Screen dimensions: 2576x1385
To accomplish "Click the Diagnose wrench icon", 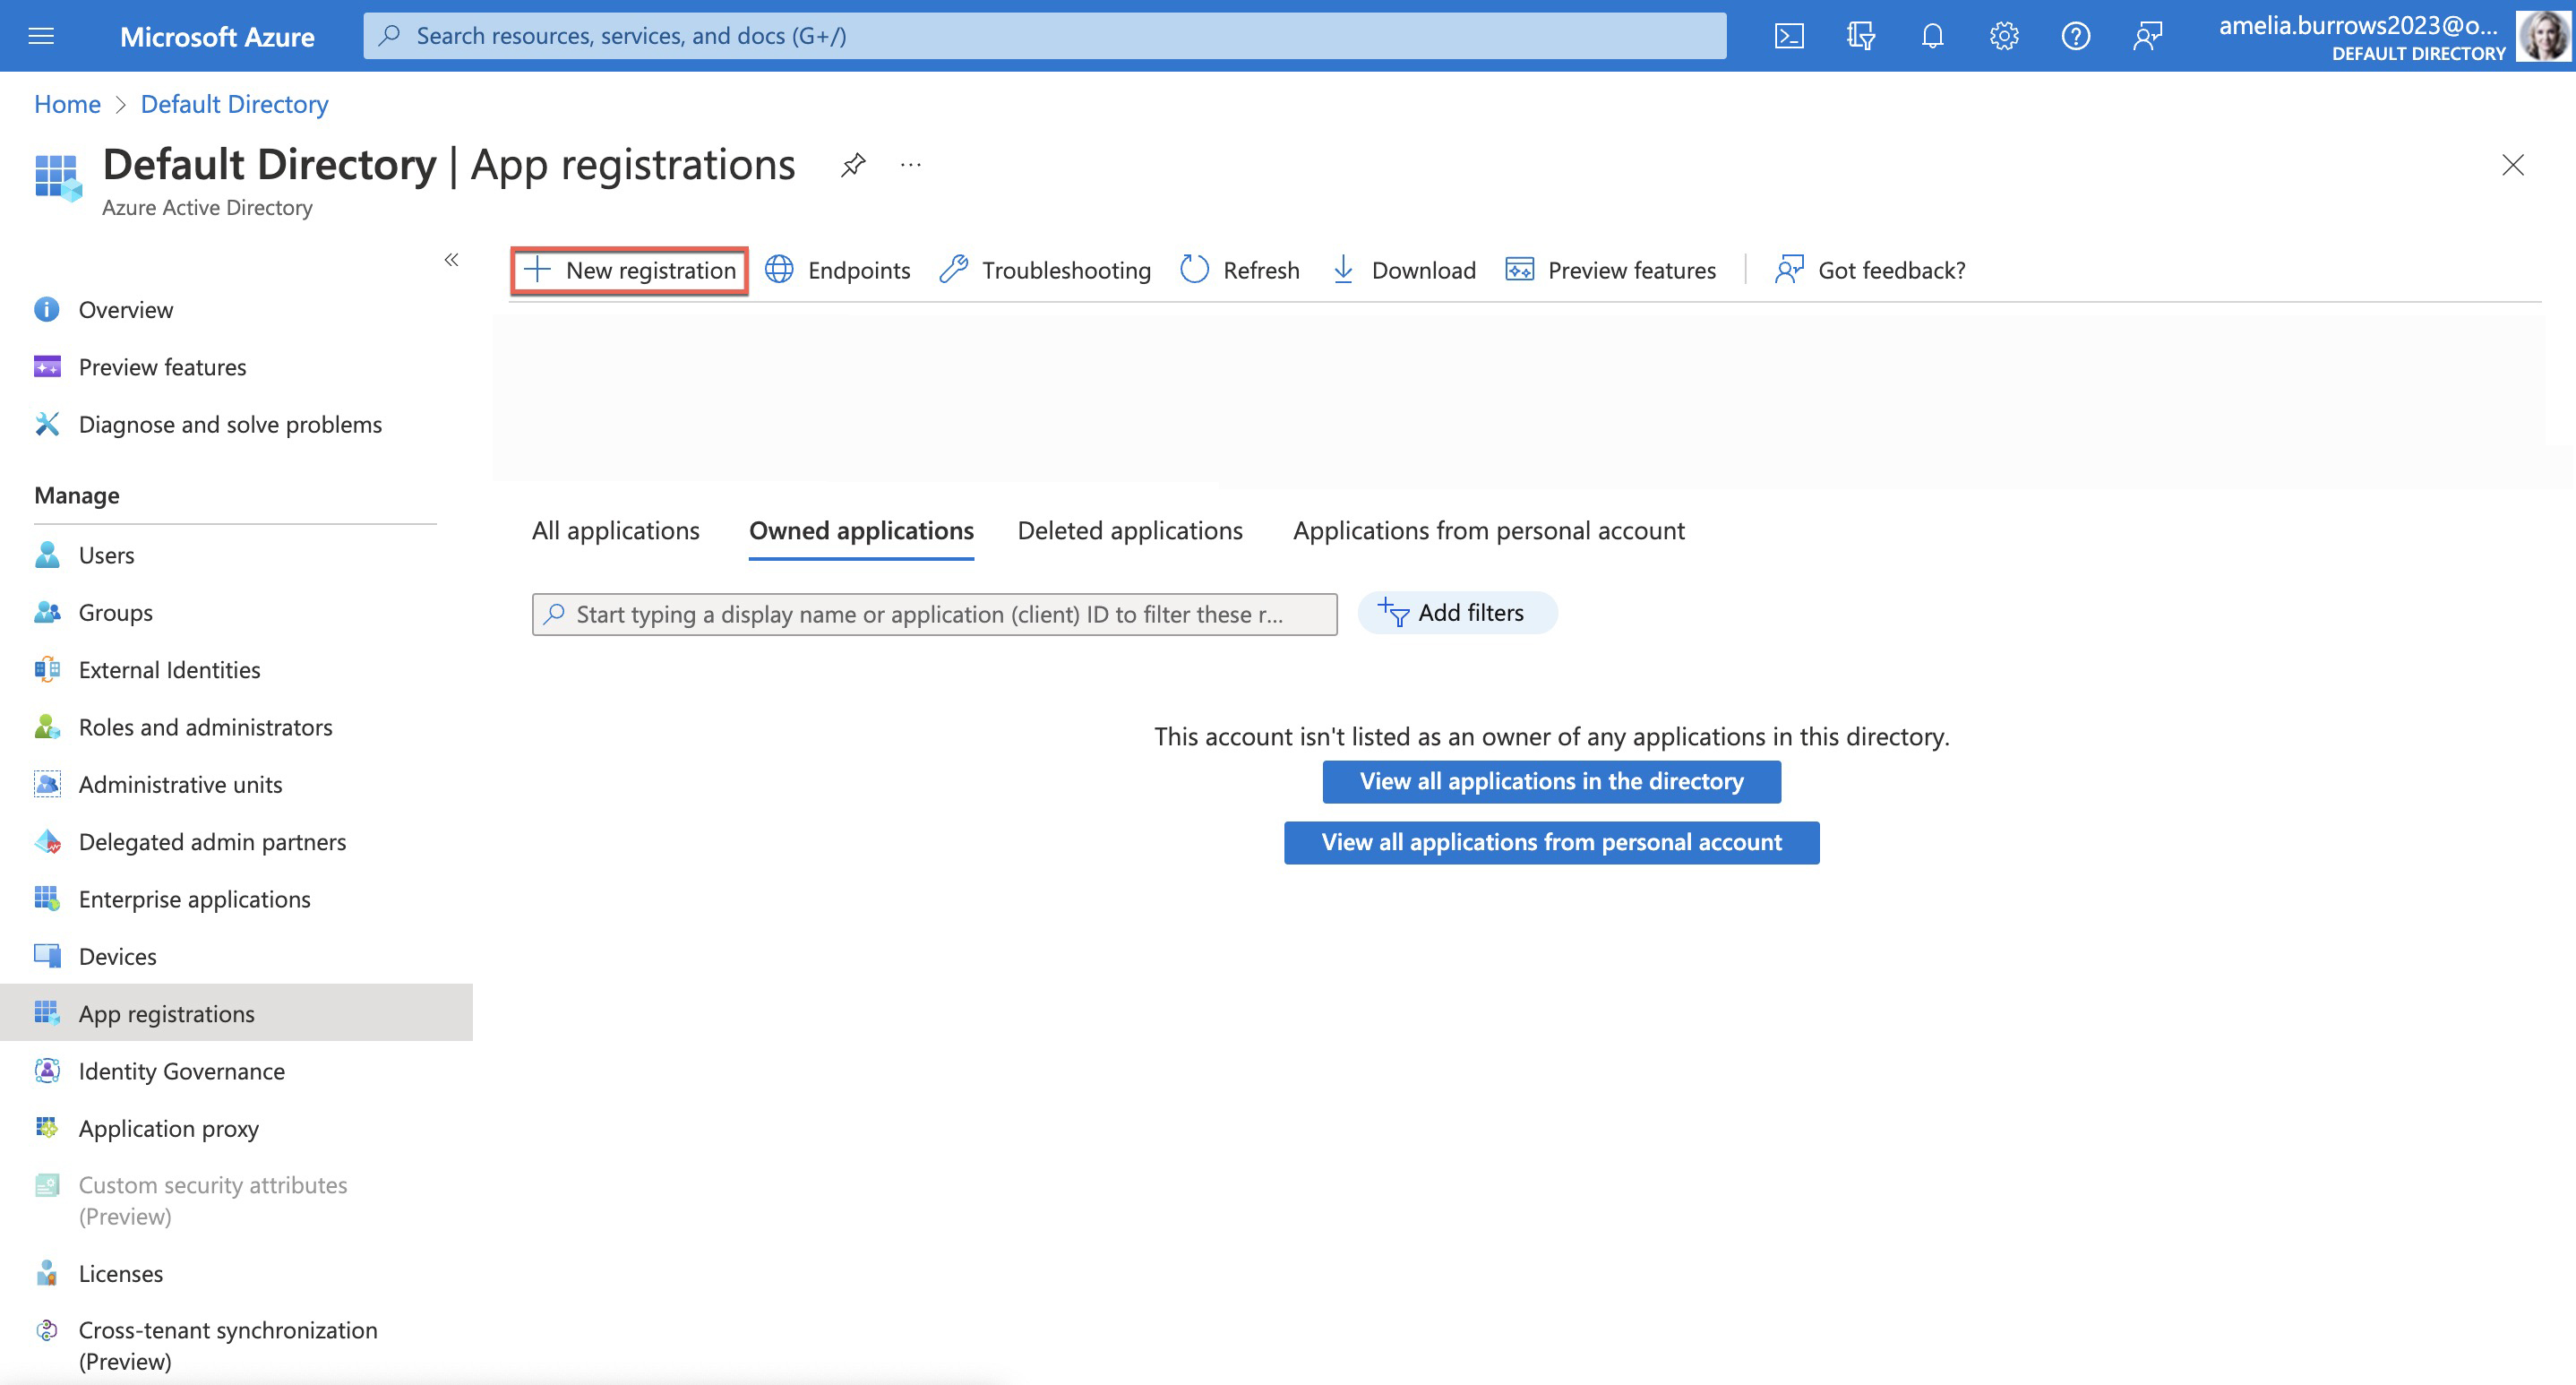I will click(x=47, y=424).
